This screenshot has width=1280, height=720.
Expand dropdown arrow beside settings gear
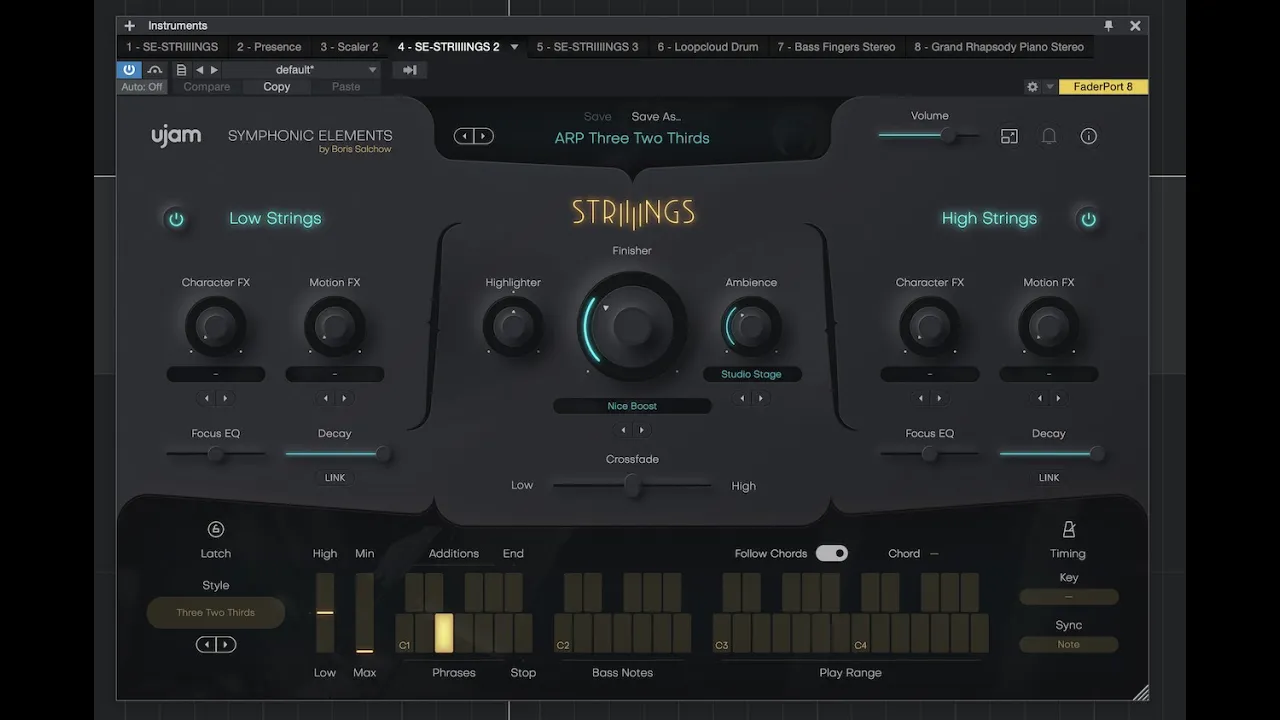(x=1050, y=87)
